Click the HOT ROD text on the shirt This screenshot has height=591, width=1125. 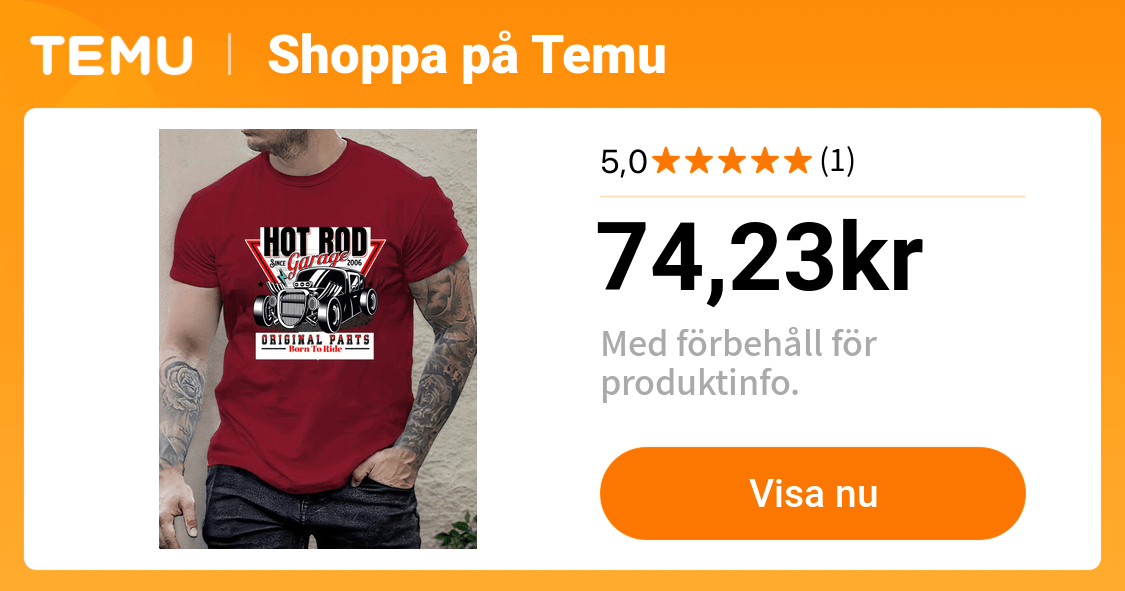coord(315,242)
